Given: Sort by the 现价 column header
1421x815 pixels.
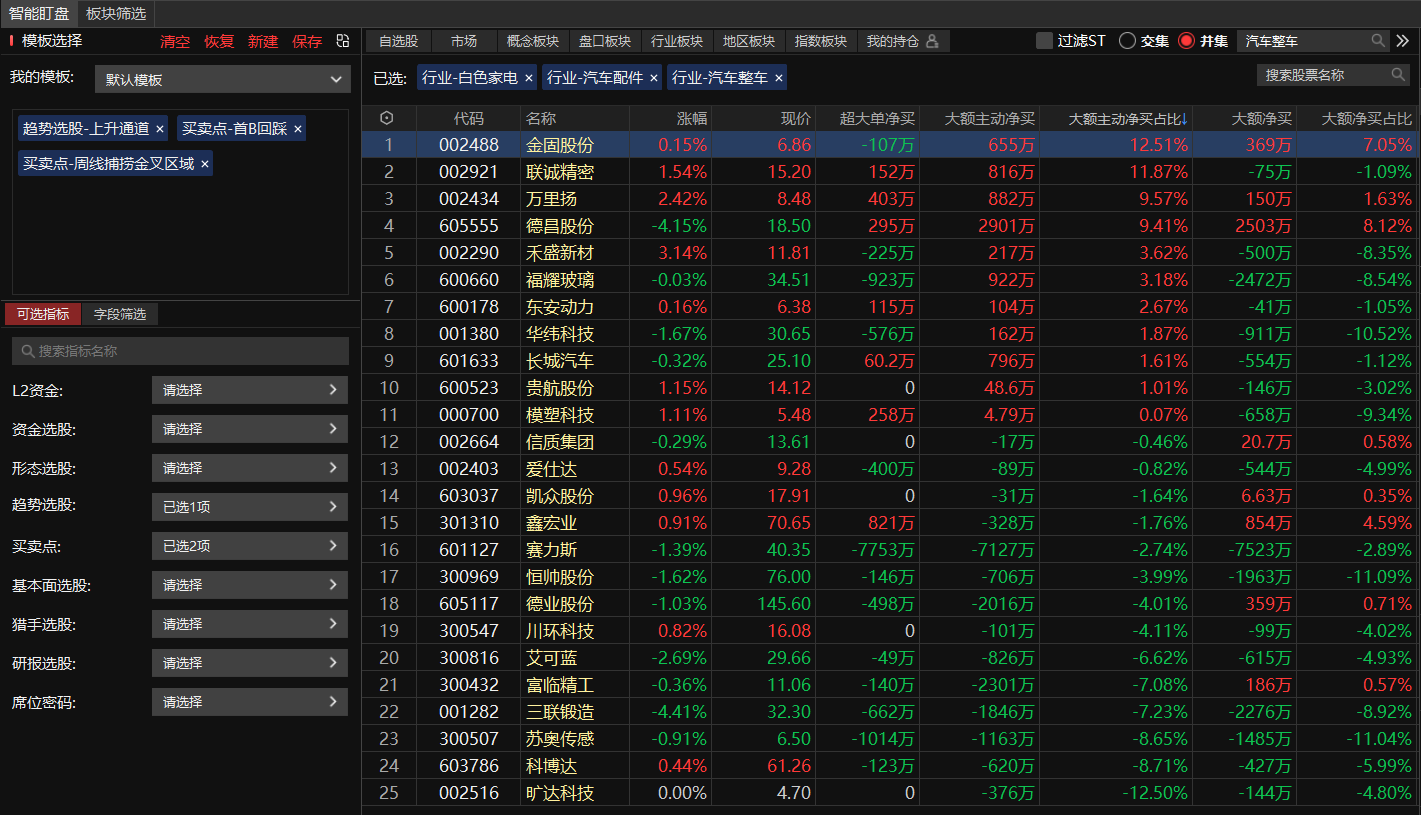Looking at the screenshot, I should tap(796, 118).
